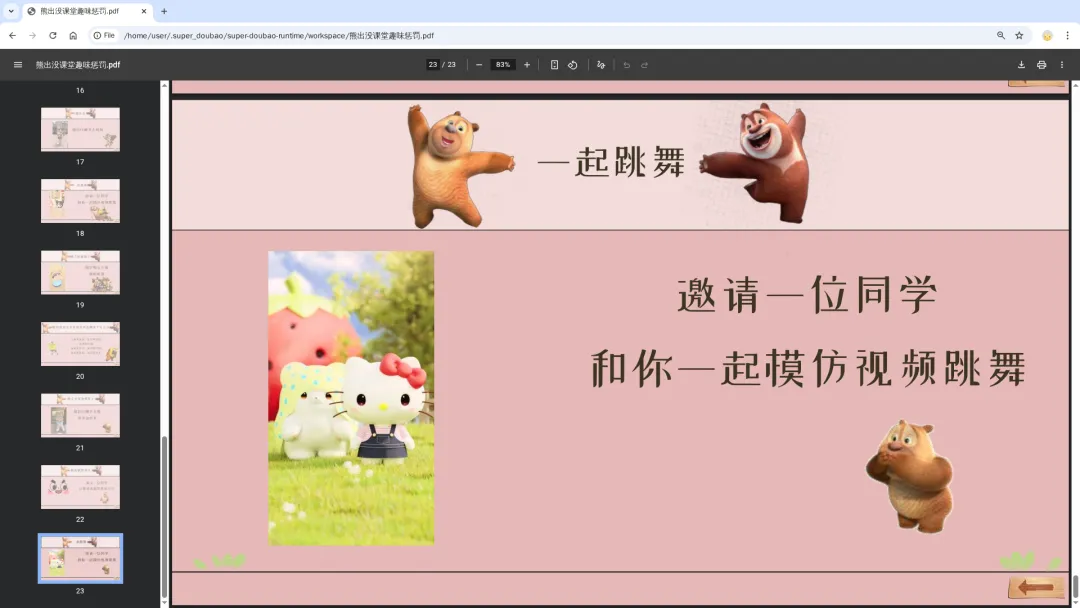Open page 22 thumbnail
The height and width of the screenshot is (608, 1080).
point(80,488)
